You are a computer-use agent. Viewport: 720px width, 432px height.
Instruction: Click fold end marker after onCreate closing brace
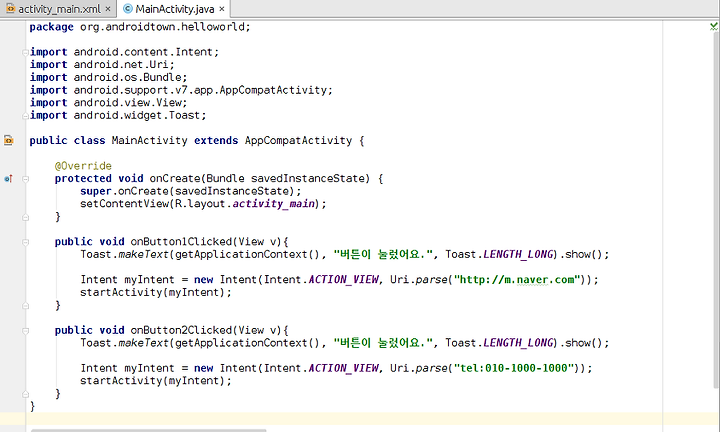coord(25,217)
